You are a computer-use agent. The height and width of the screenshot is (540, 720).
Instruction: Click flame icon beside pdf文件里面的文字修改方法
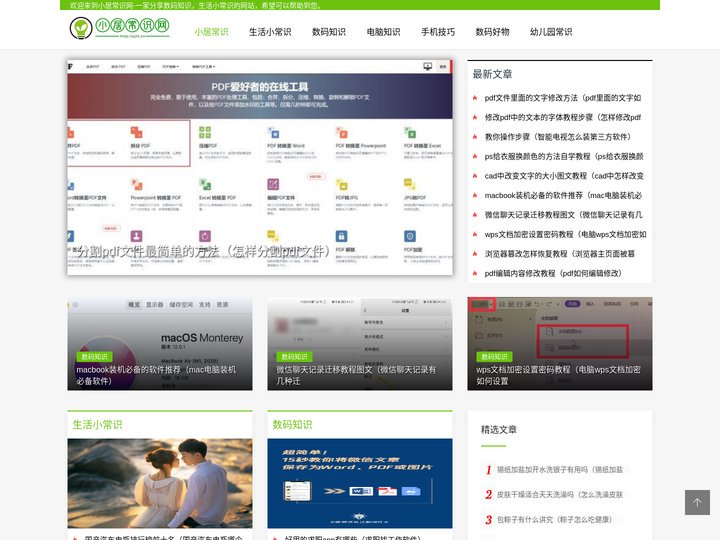(475, 98)
